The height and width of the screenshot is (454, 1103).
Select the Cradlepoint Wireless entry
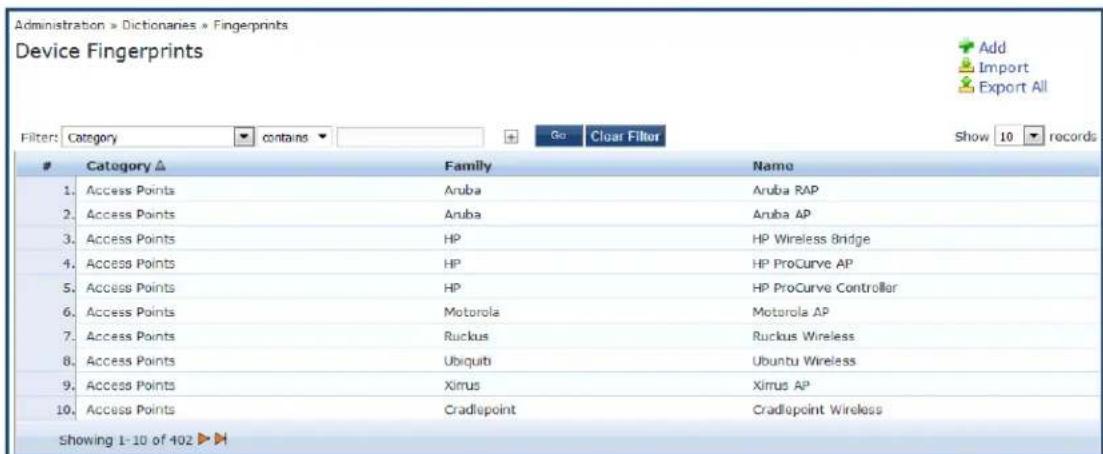point(817,410)
